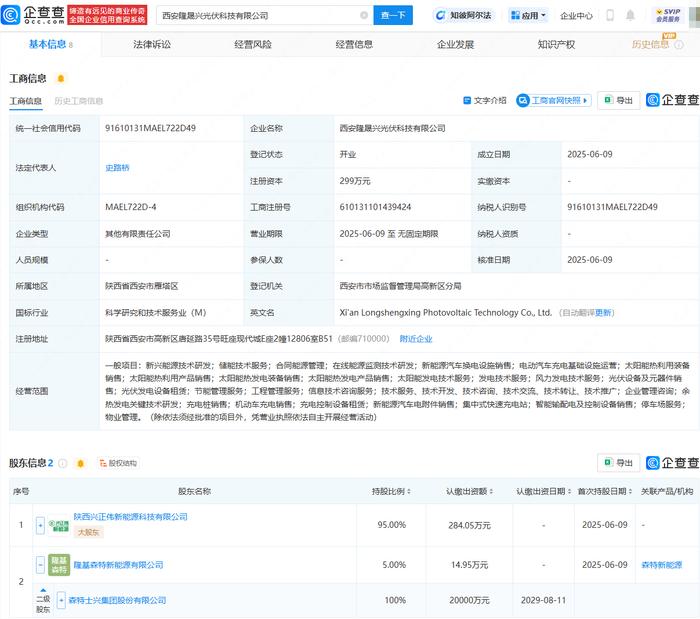Open 隆基森特新能源有限公司 link
The width and height of the screenshot is (700, 619).
pyautogui.click(x=118, y=565)
